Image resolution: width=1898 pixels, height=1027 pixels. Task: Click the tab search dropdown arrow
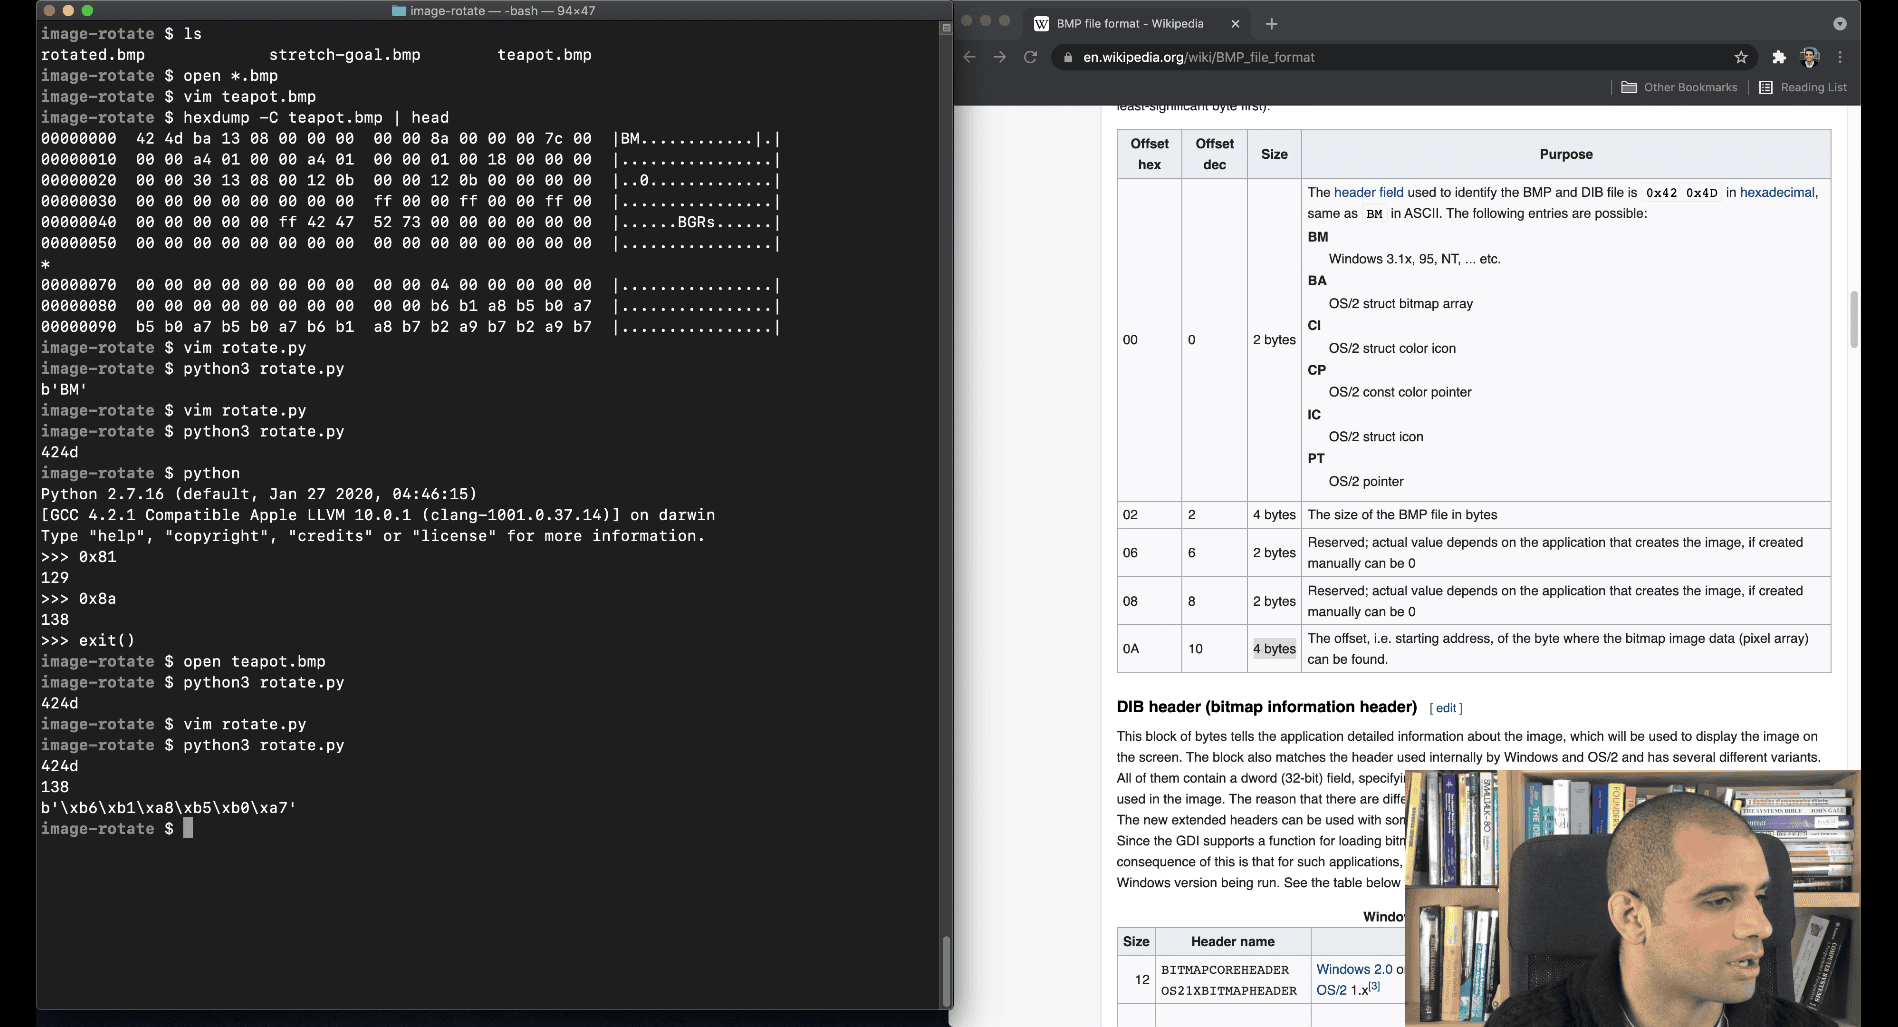pyautogui.click(x=1840, y=24)
